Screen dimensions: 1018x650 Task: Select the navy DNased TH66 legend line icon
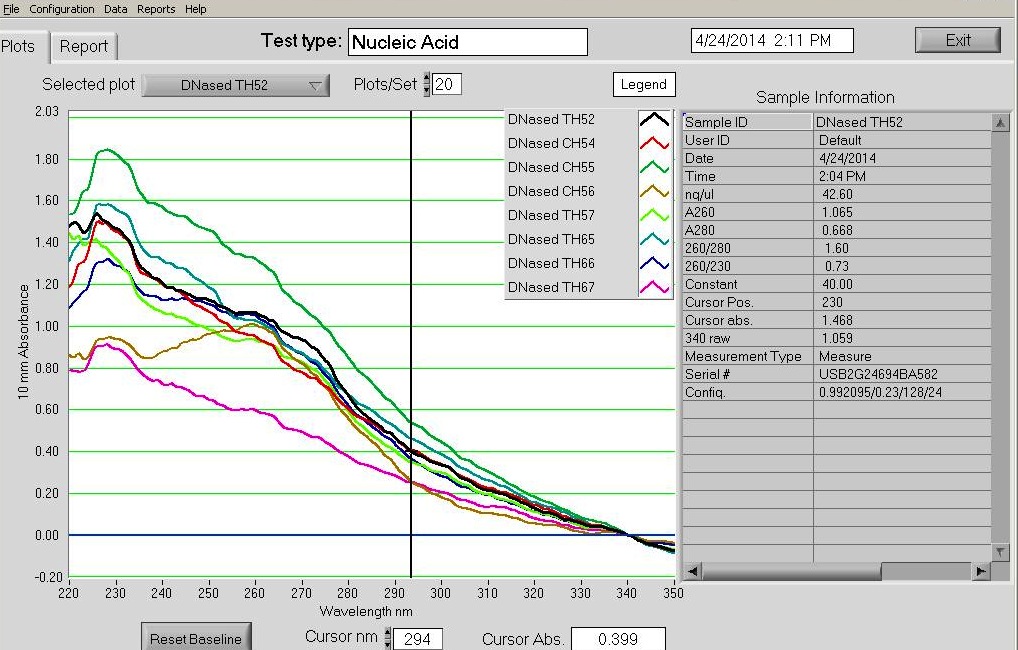[x=654, y=264]
